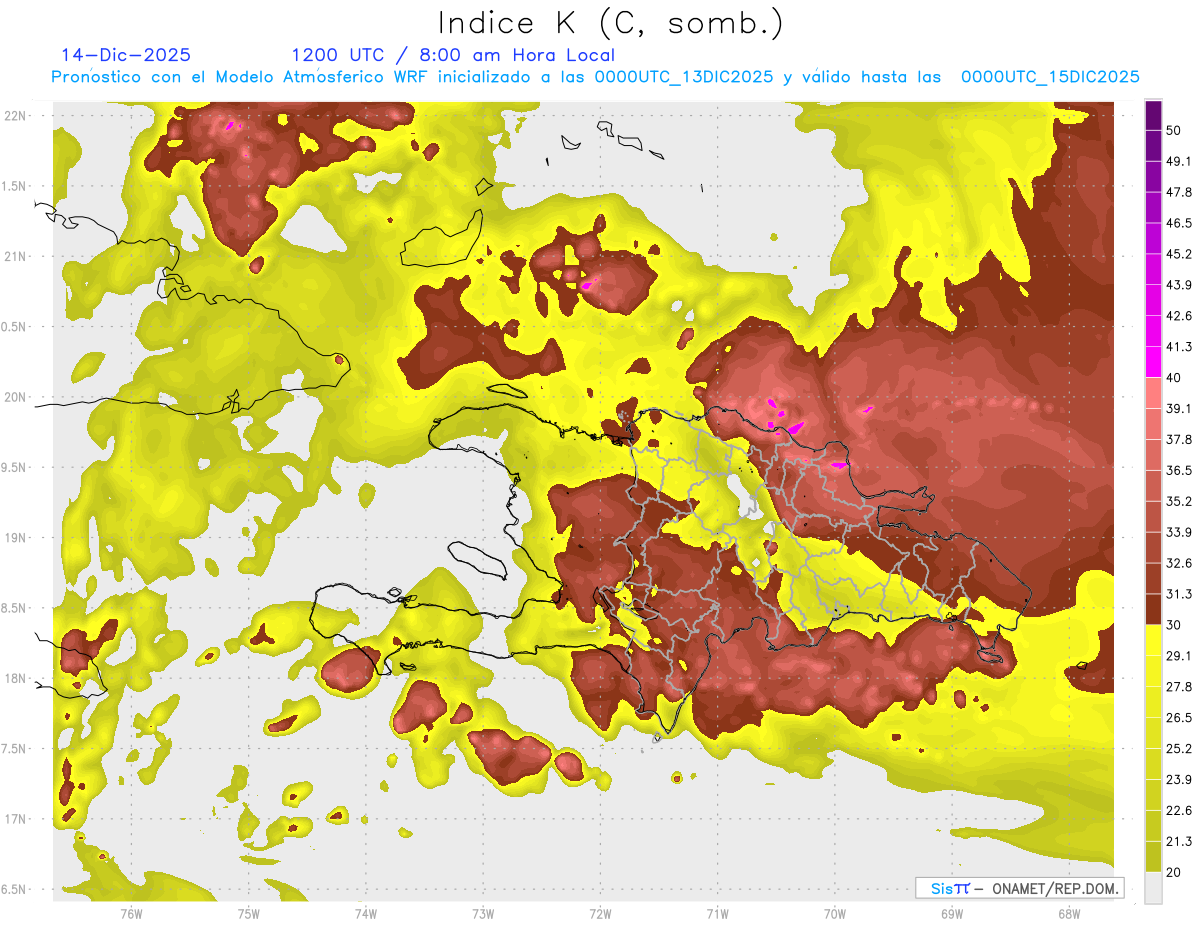The width and height of the screenshot is (1200, 927).
Task: Click the longitude axis label '70W'
Action: pyautogui.click(x=834, y=913)
